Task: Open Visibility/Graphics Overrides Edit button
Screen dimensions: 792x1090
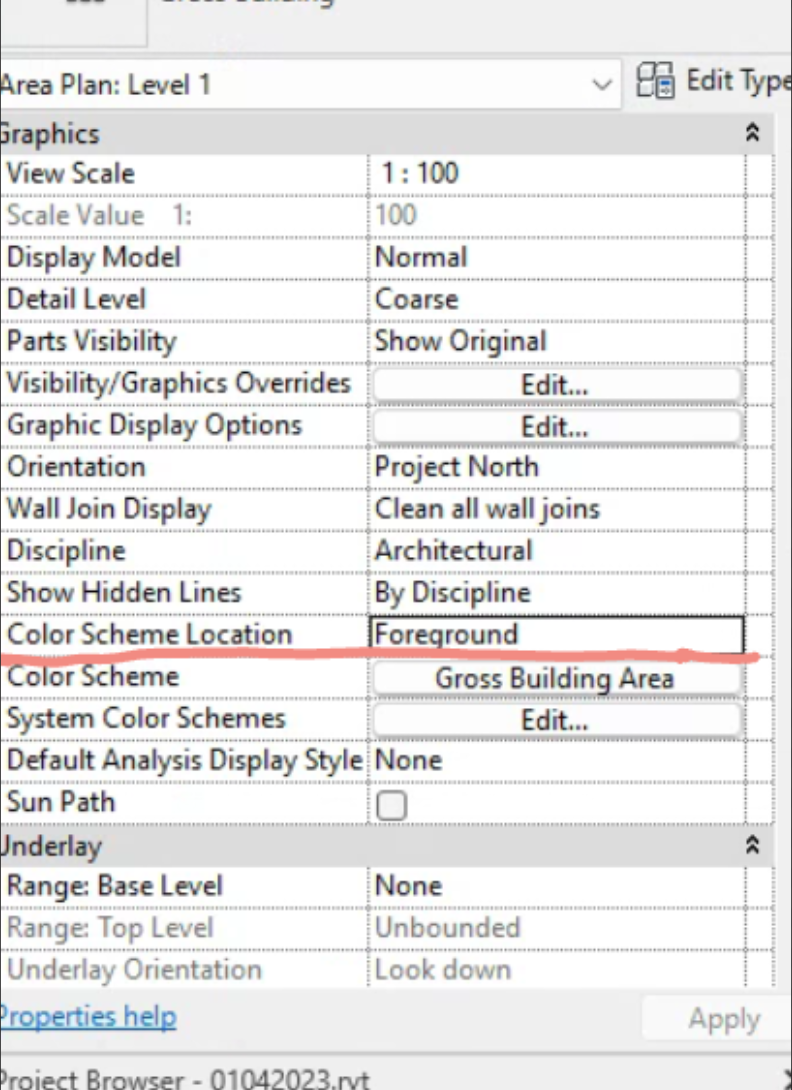Action: click(557, 384)
